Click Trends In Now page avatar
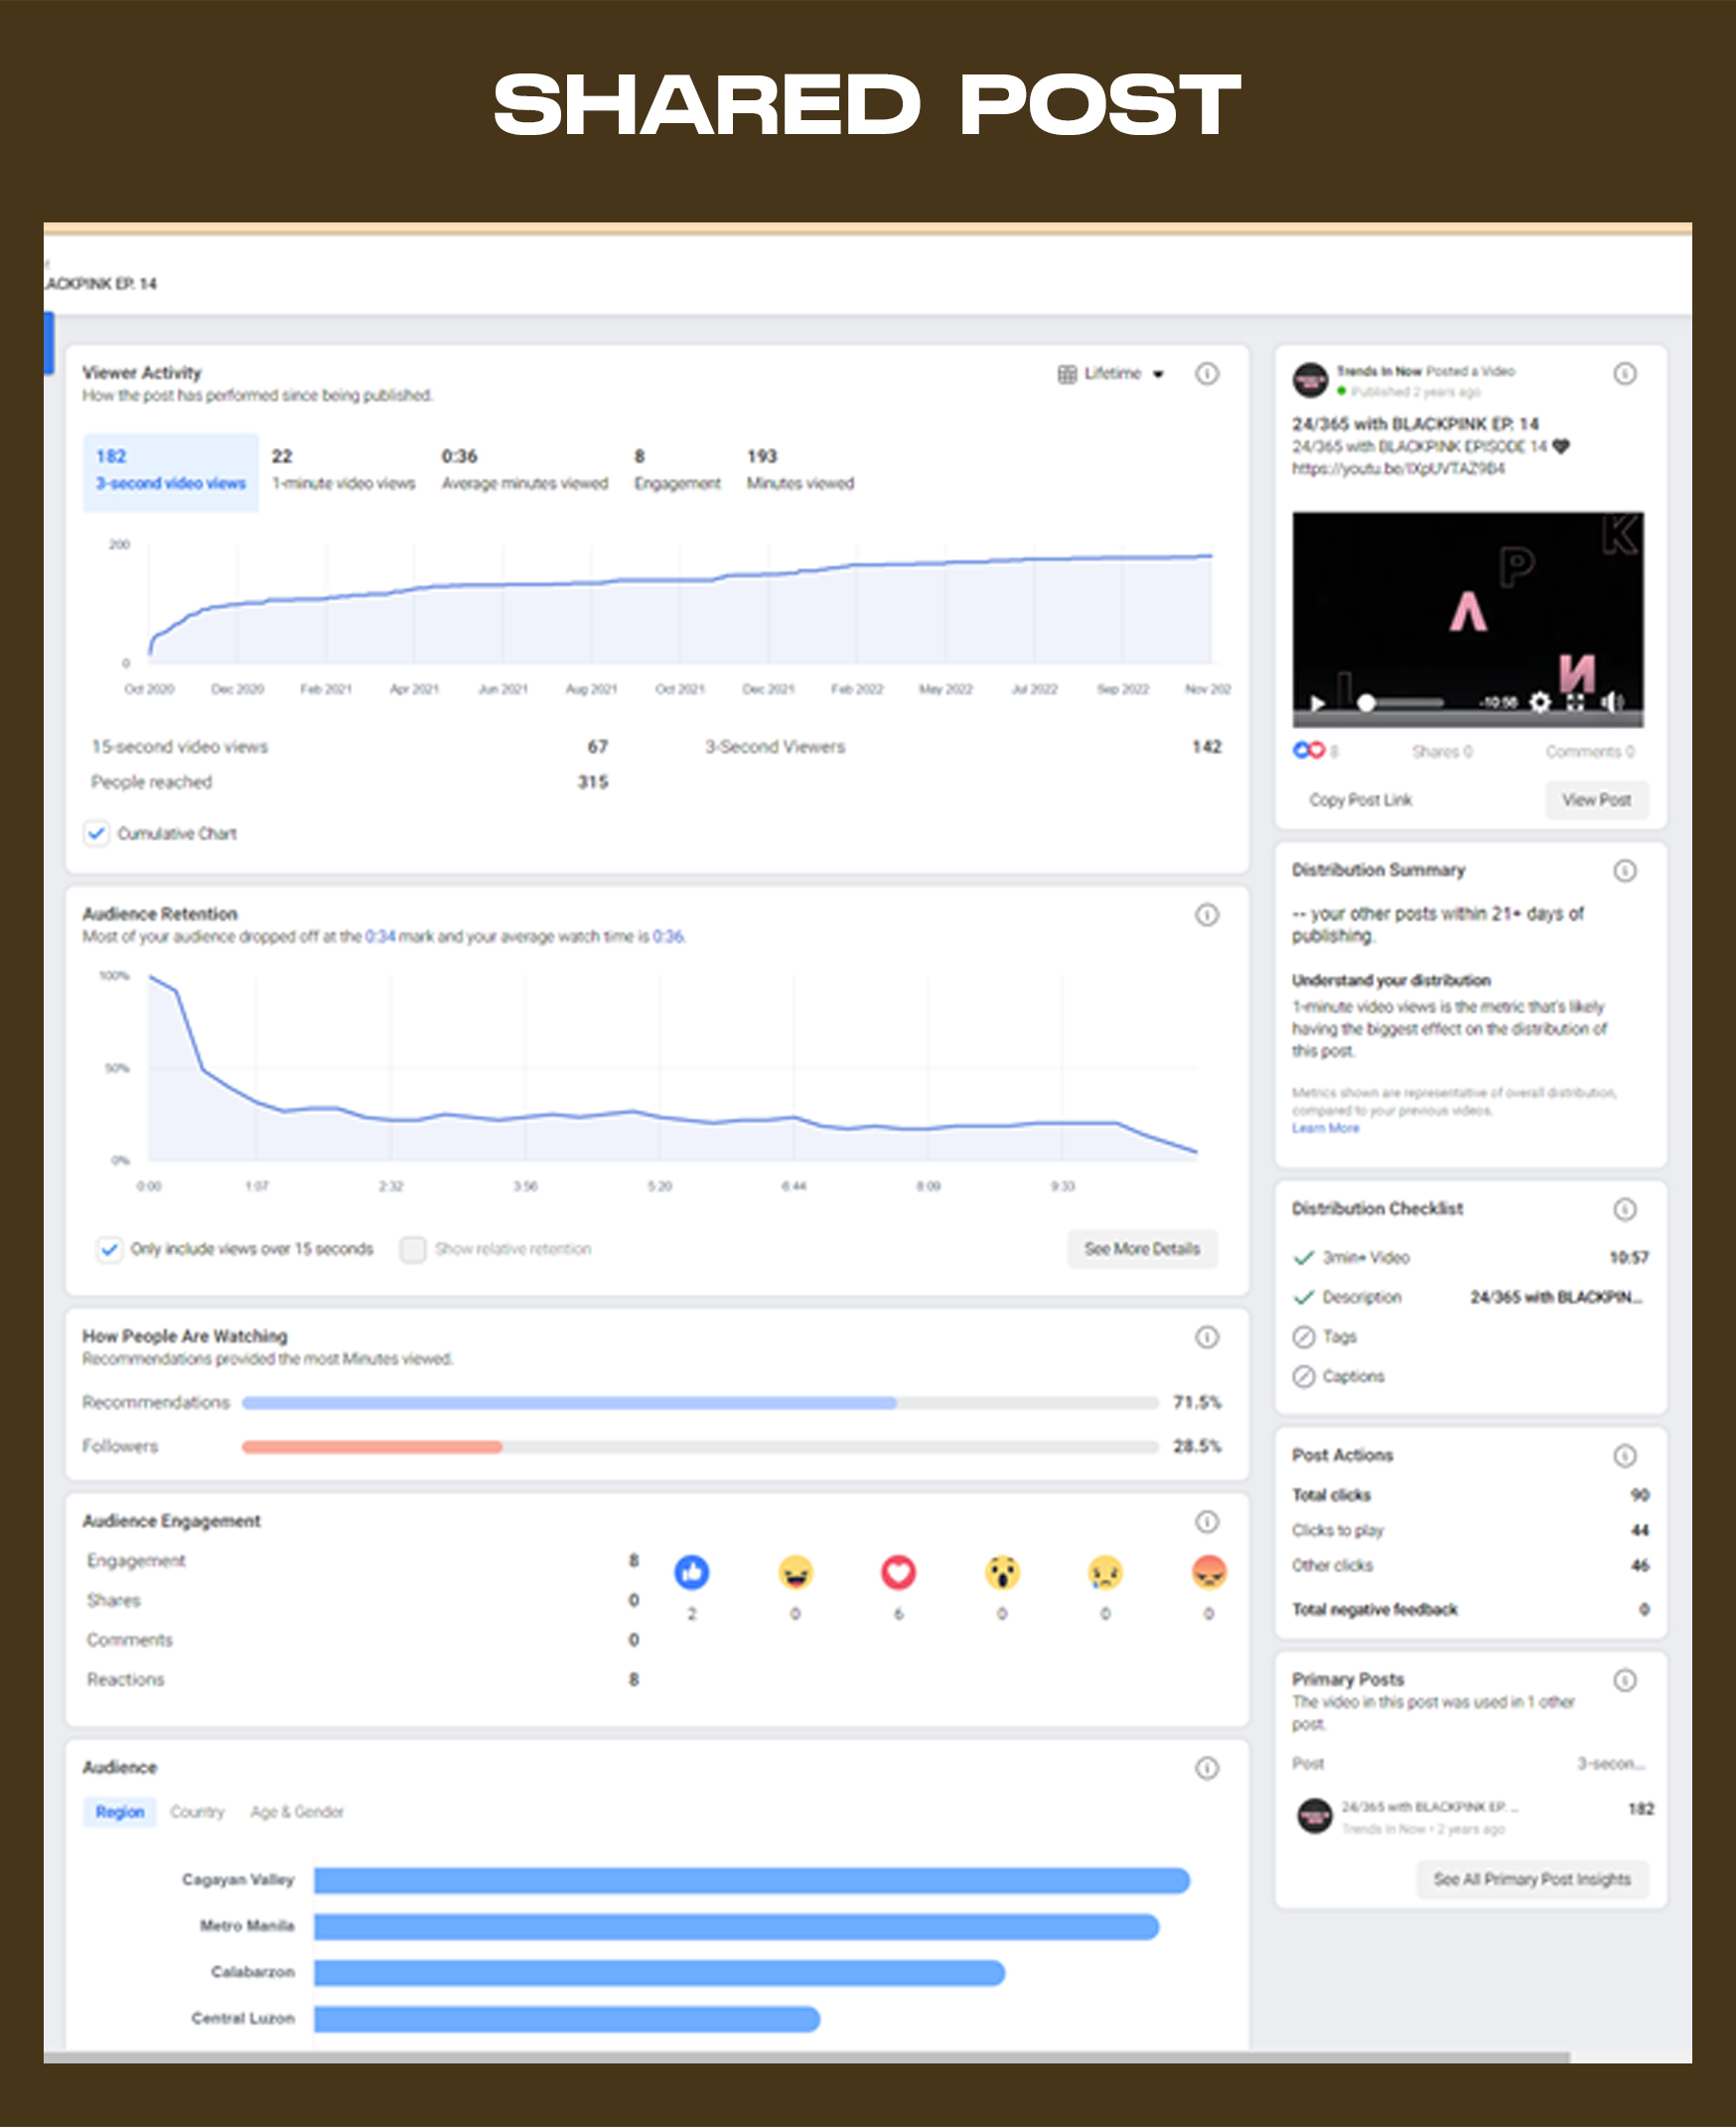This screenshot has height=2127, width=1736. click(x=1310, y=380)
